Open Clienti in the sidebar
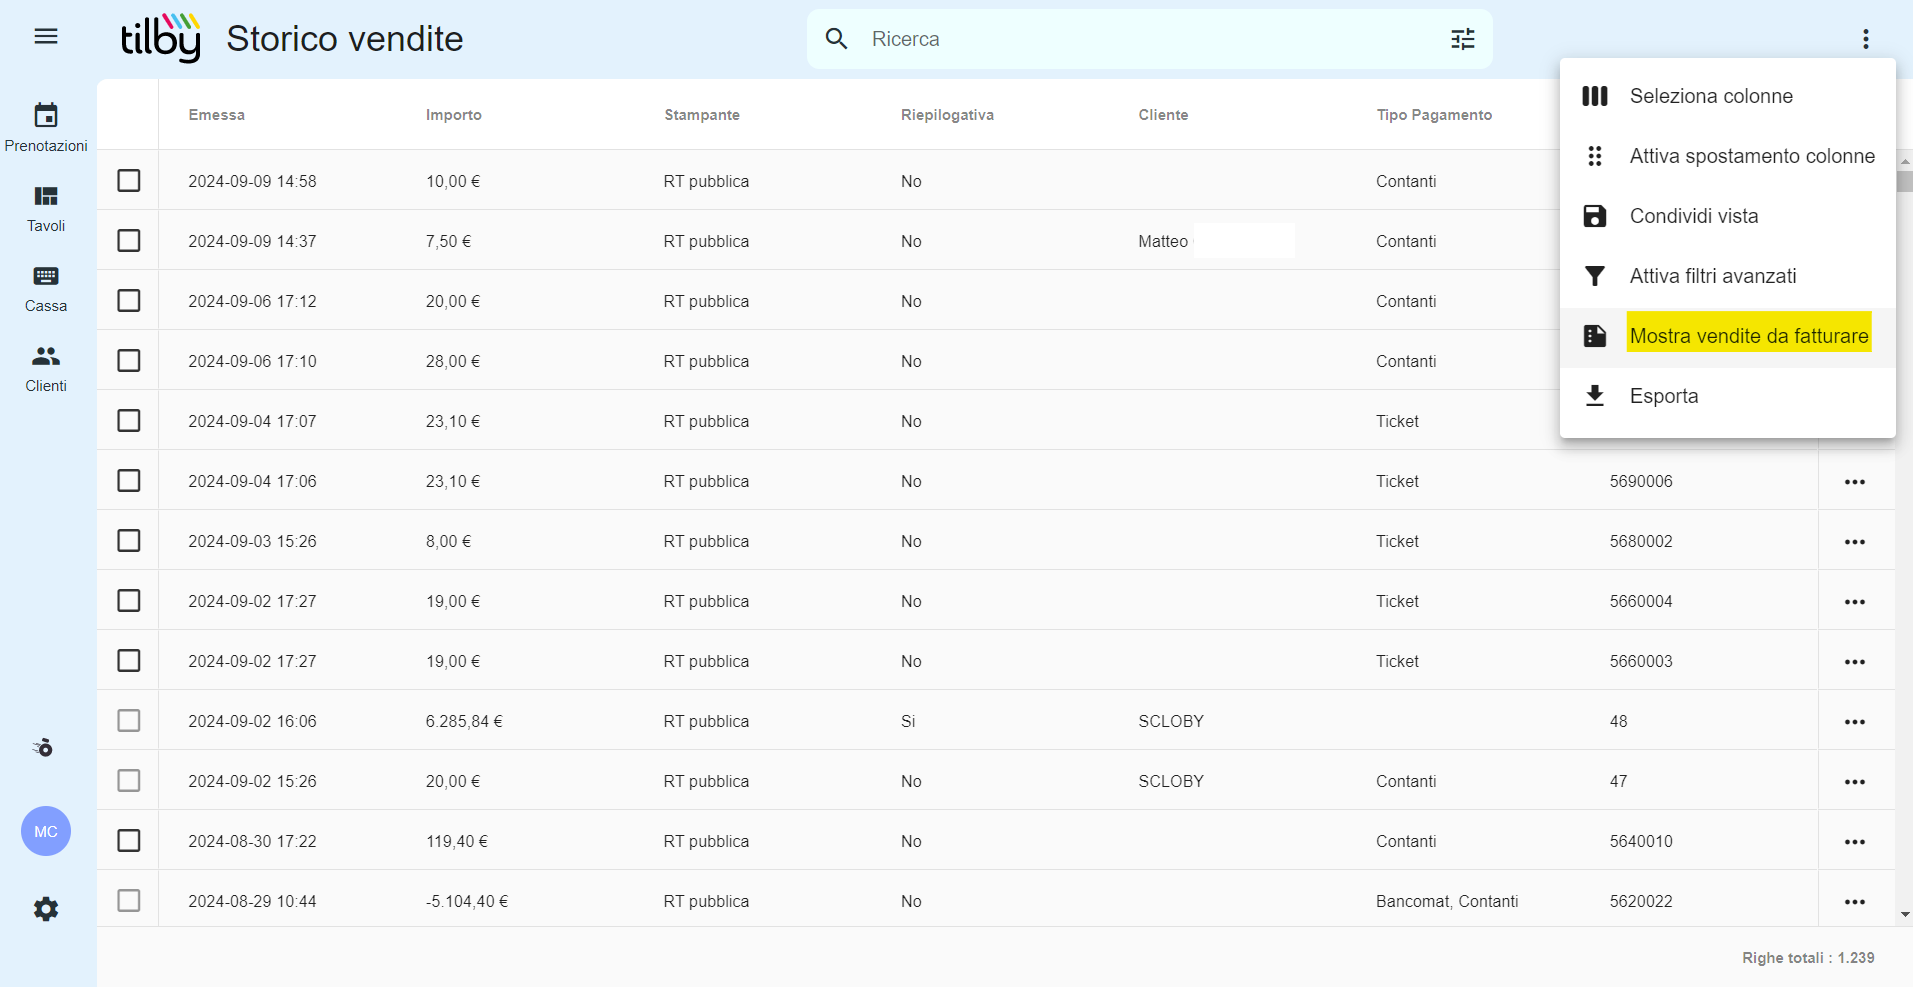The image size is (1913, 987). (x=46, y=369)
